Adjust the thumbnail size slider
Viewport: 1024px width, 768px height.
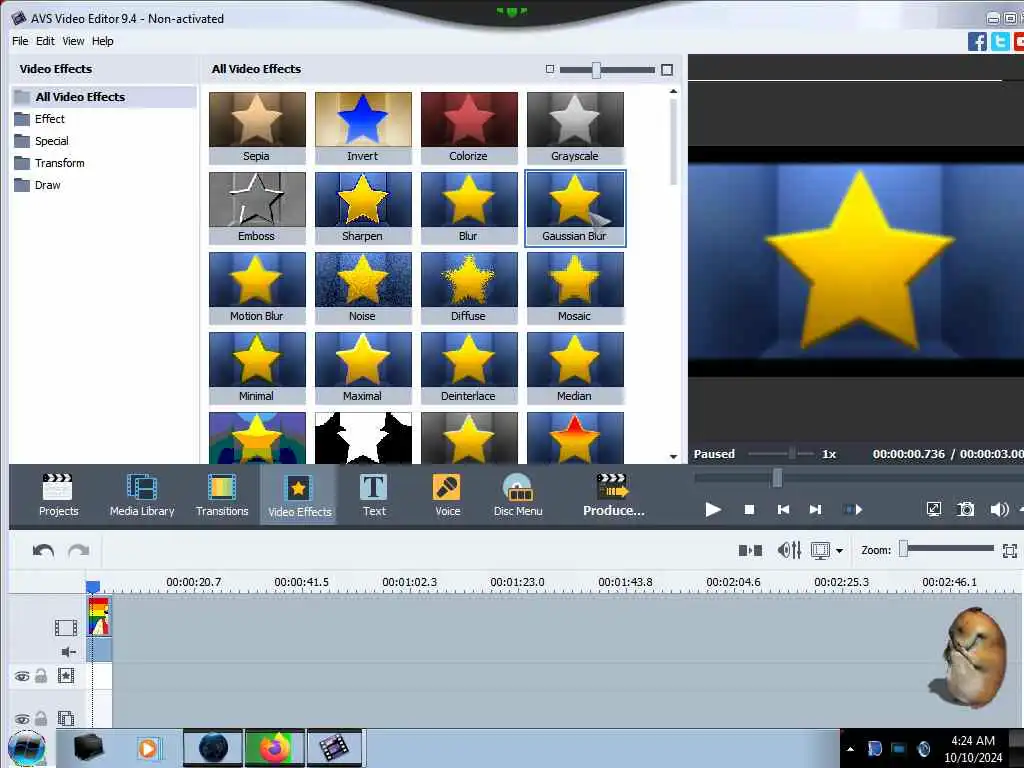596,70
